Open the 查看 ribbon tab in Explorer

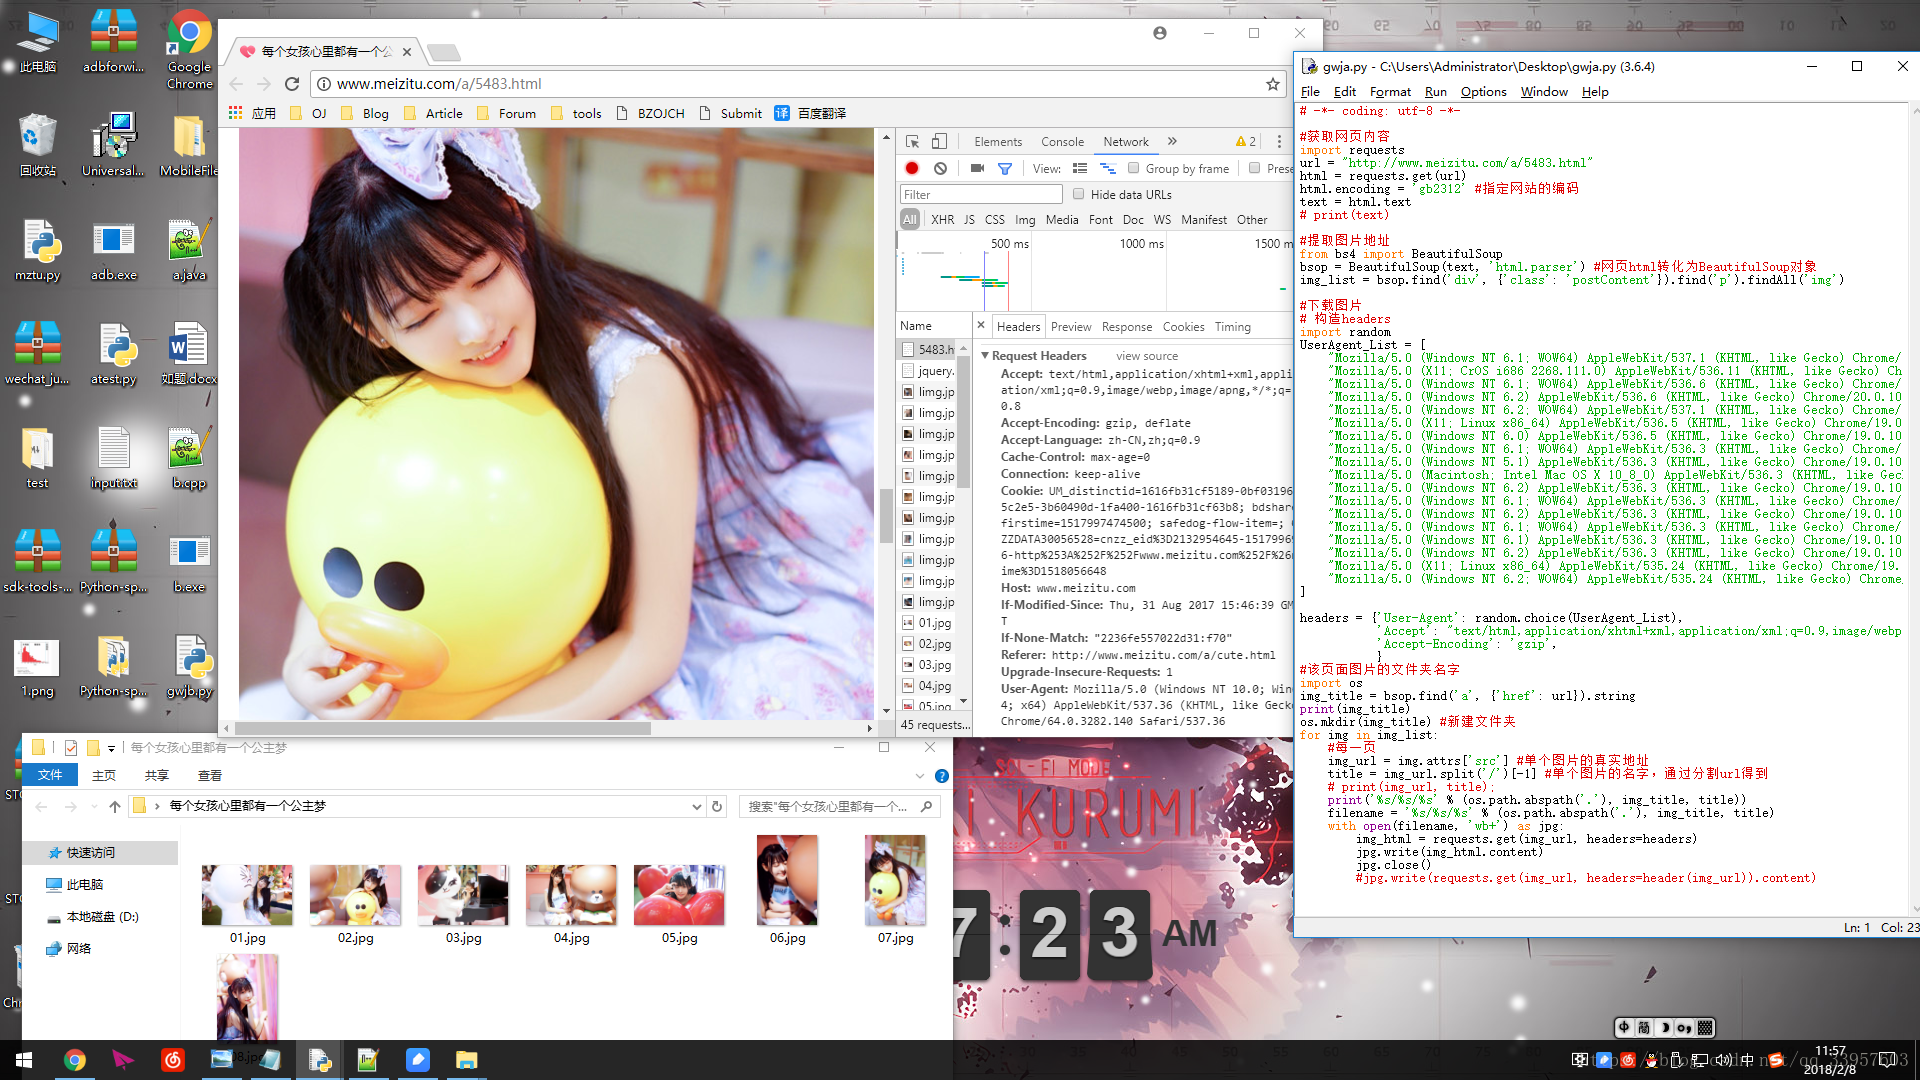click(x=210, y=776)
